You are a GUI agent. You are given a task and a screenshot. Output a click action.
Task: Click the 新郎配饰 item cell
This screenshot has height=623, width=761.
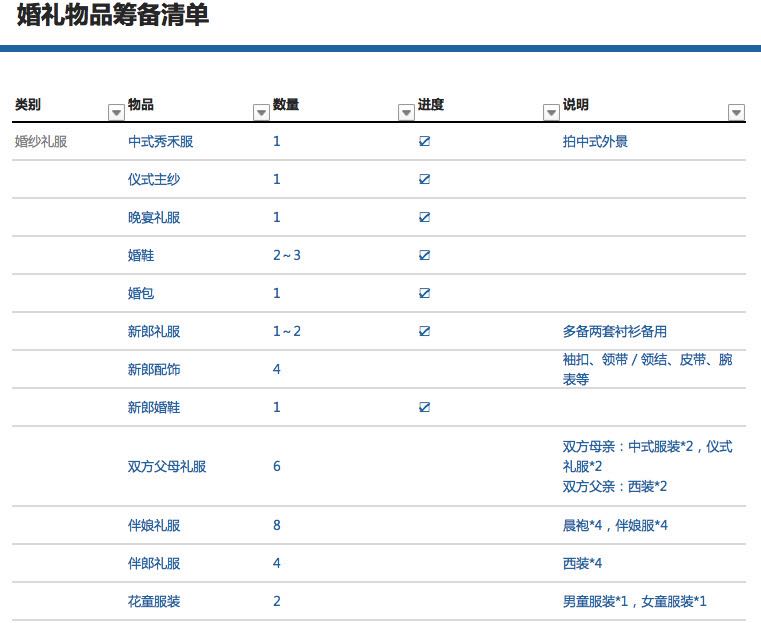[x=154, y=369]
